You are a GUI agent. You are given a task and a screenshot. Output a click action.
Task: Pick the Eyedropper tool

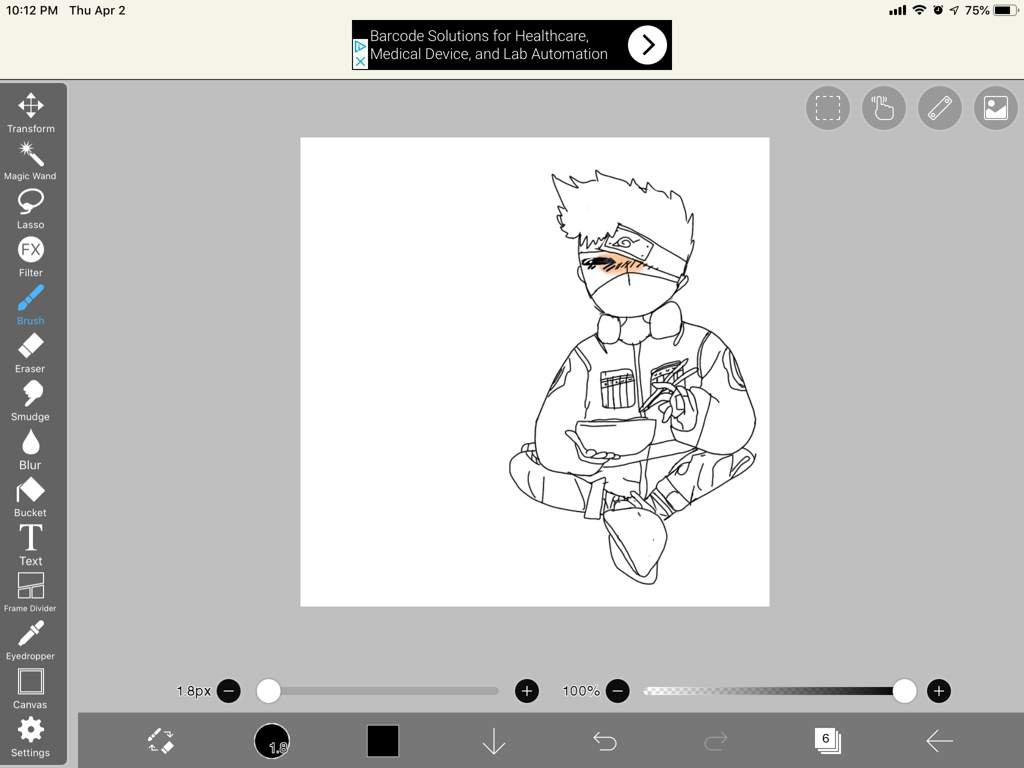(30, 641)
